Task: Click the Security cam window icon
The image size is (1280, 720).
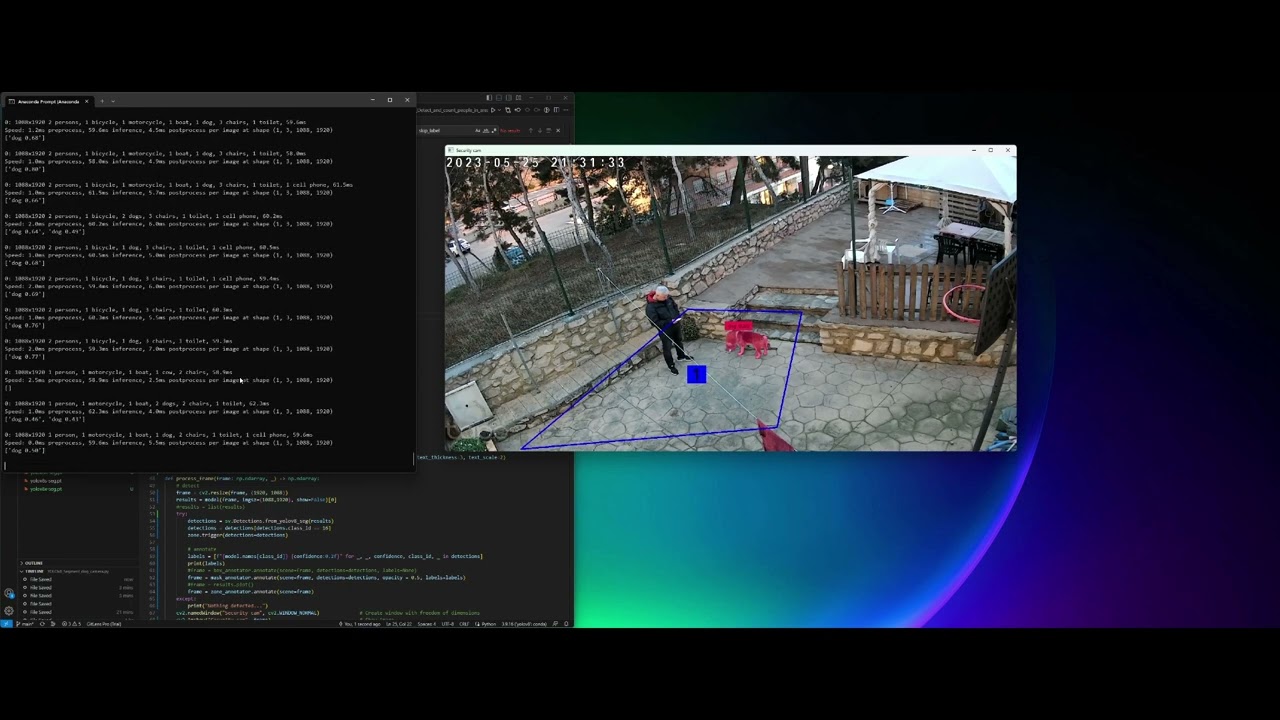Action: click(450, 150)
